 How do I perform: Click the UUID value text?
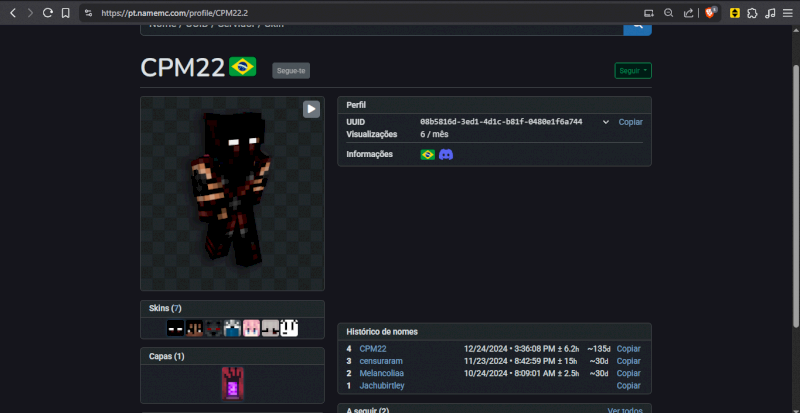point(501,122)
